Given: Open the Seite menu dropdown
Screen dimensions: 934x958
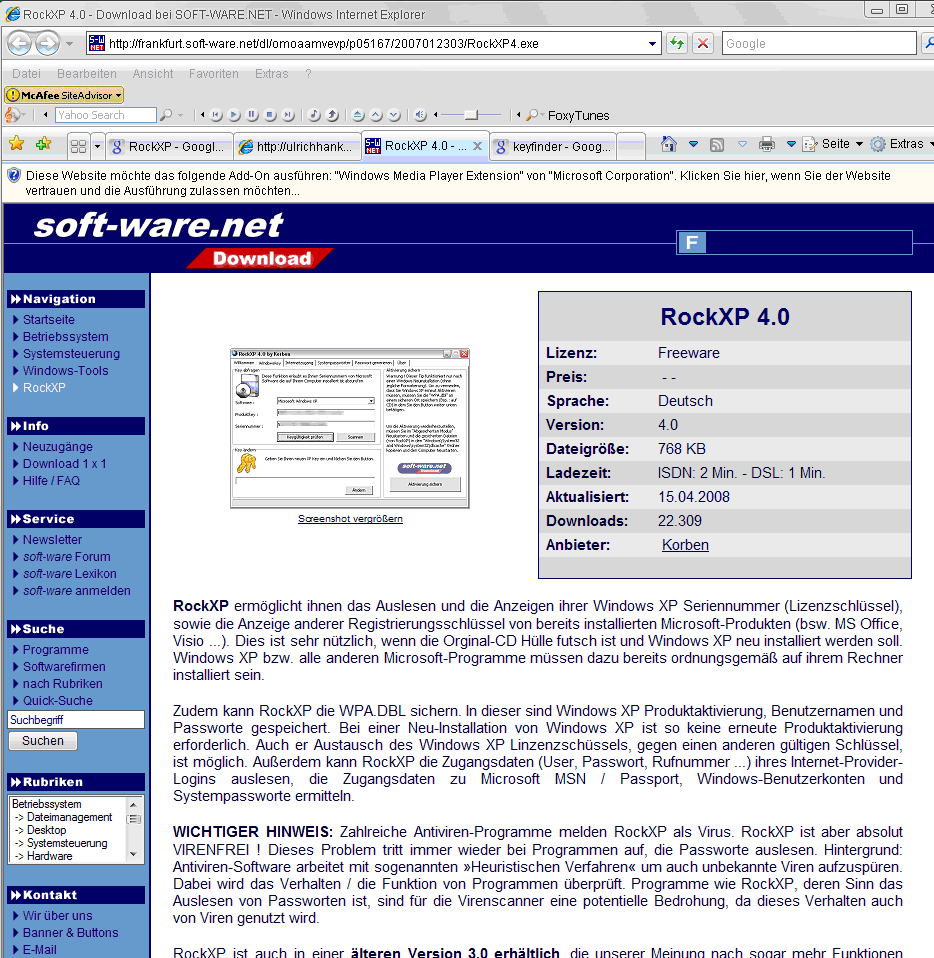Looking at the screenshot, I should click(x=833, y=144).
